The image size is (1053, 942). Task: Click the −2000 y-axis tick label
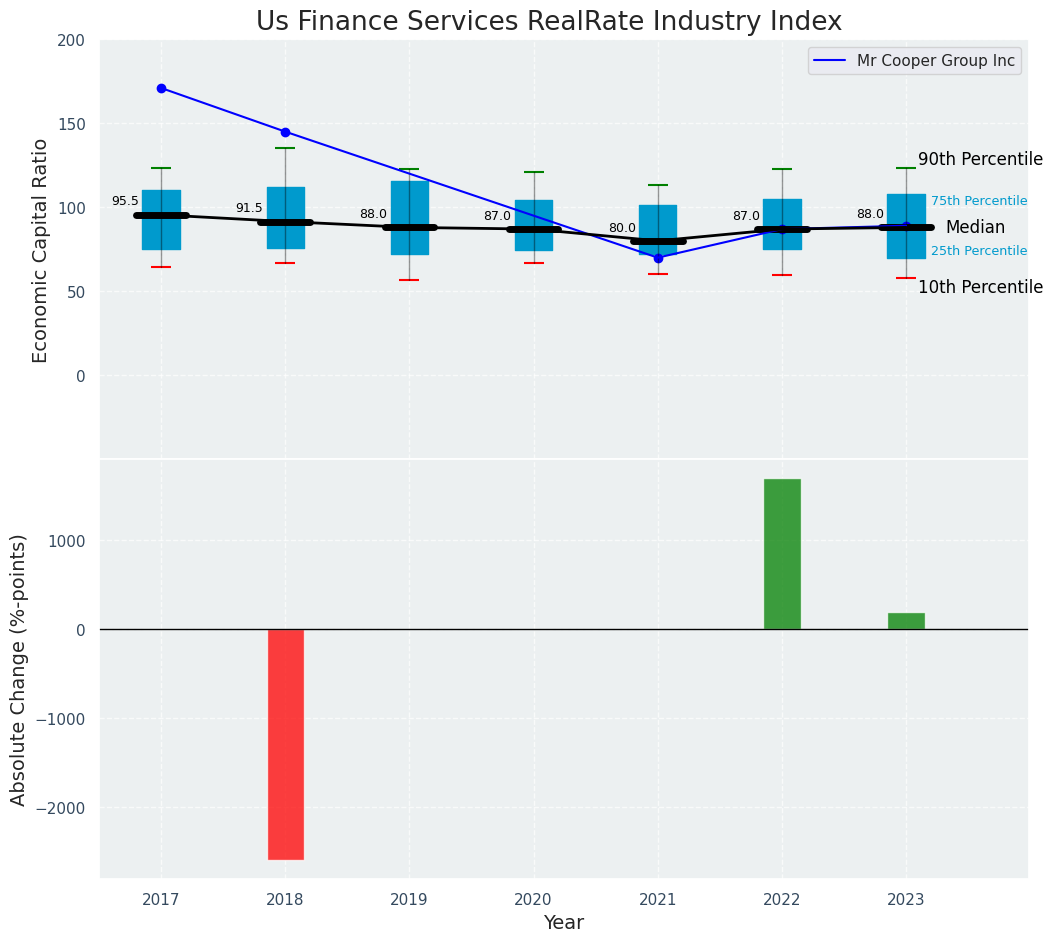pyautogui.click(x=61, y=808)
